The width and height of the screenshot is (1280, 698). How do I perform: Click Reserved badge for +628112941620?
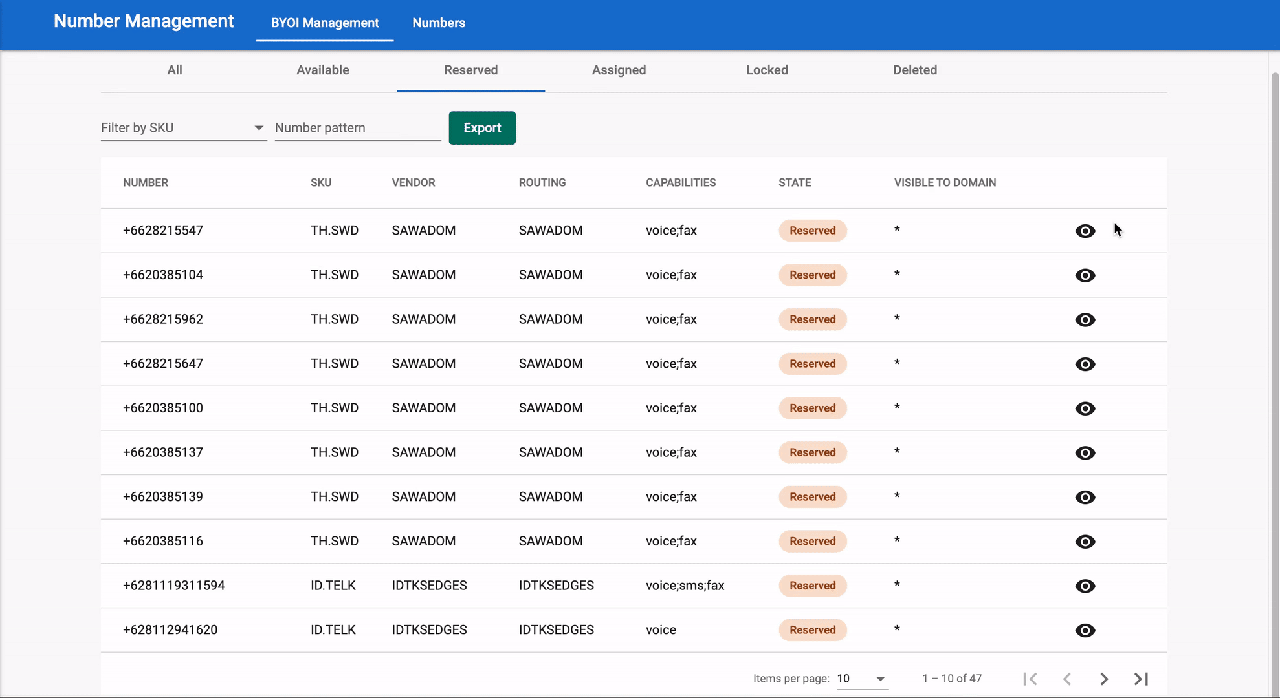pyautogui.click(x=813, y=630)
